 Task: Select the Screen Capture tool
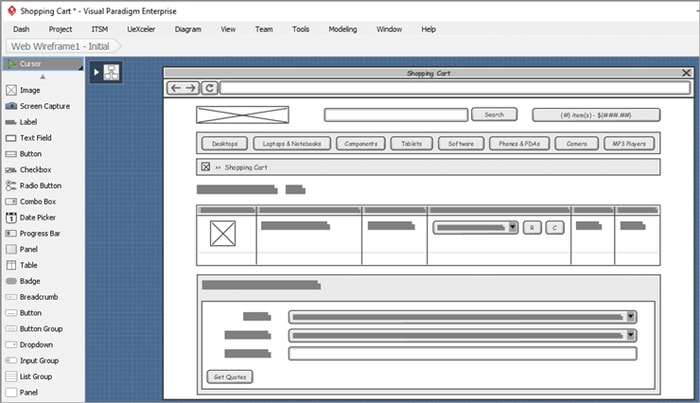point(43,106)
